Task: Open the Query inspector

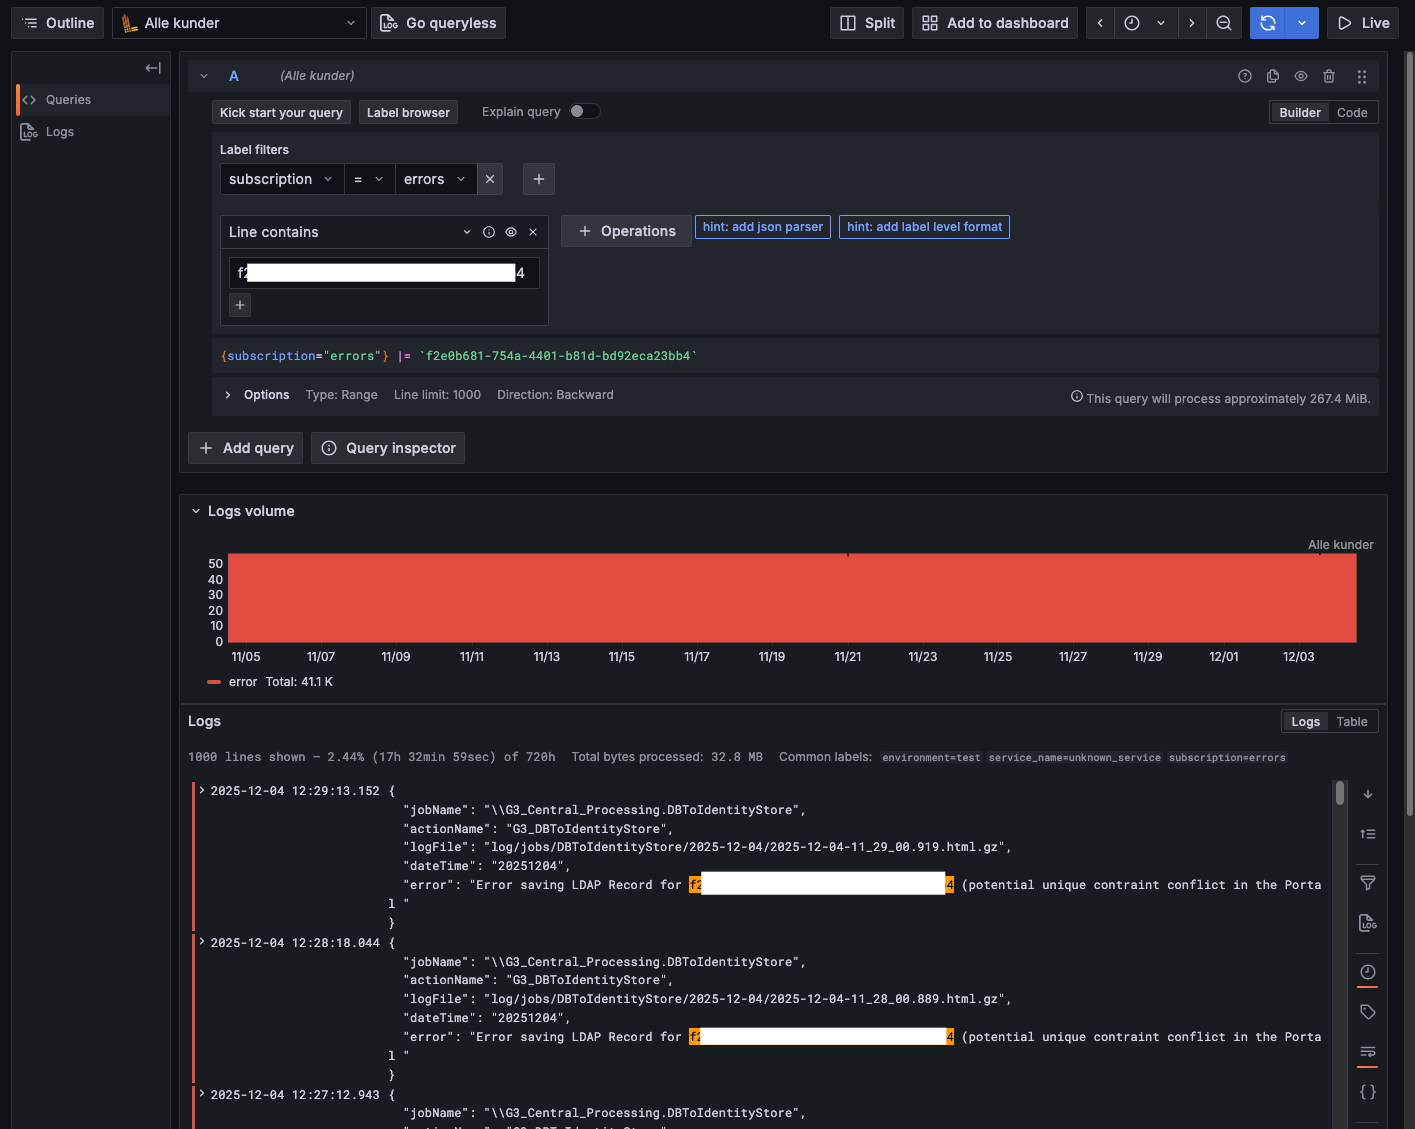Action: tap(388, 448)
